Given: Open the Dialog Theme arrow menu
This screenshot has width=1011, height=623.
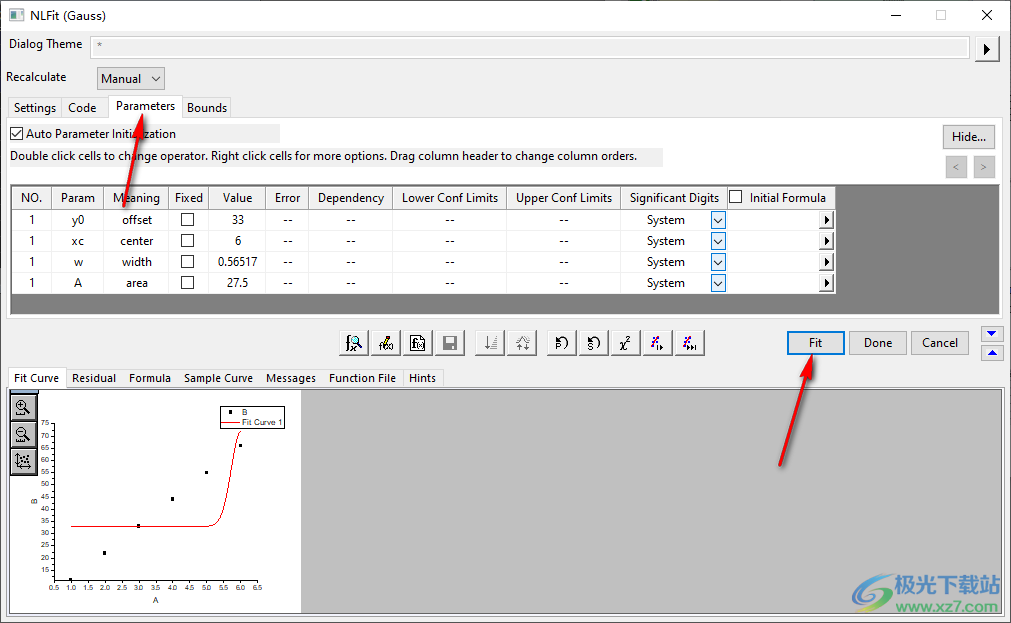Looking at the screenshot, I should (987, 49).
